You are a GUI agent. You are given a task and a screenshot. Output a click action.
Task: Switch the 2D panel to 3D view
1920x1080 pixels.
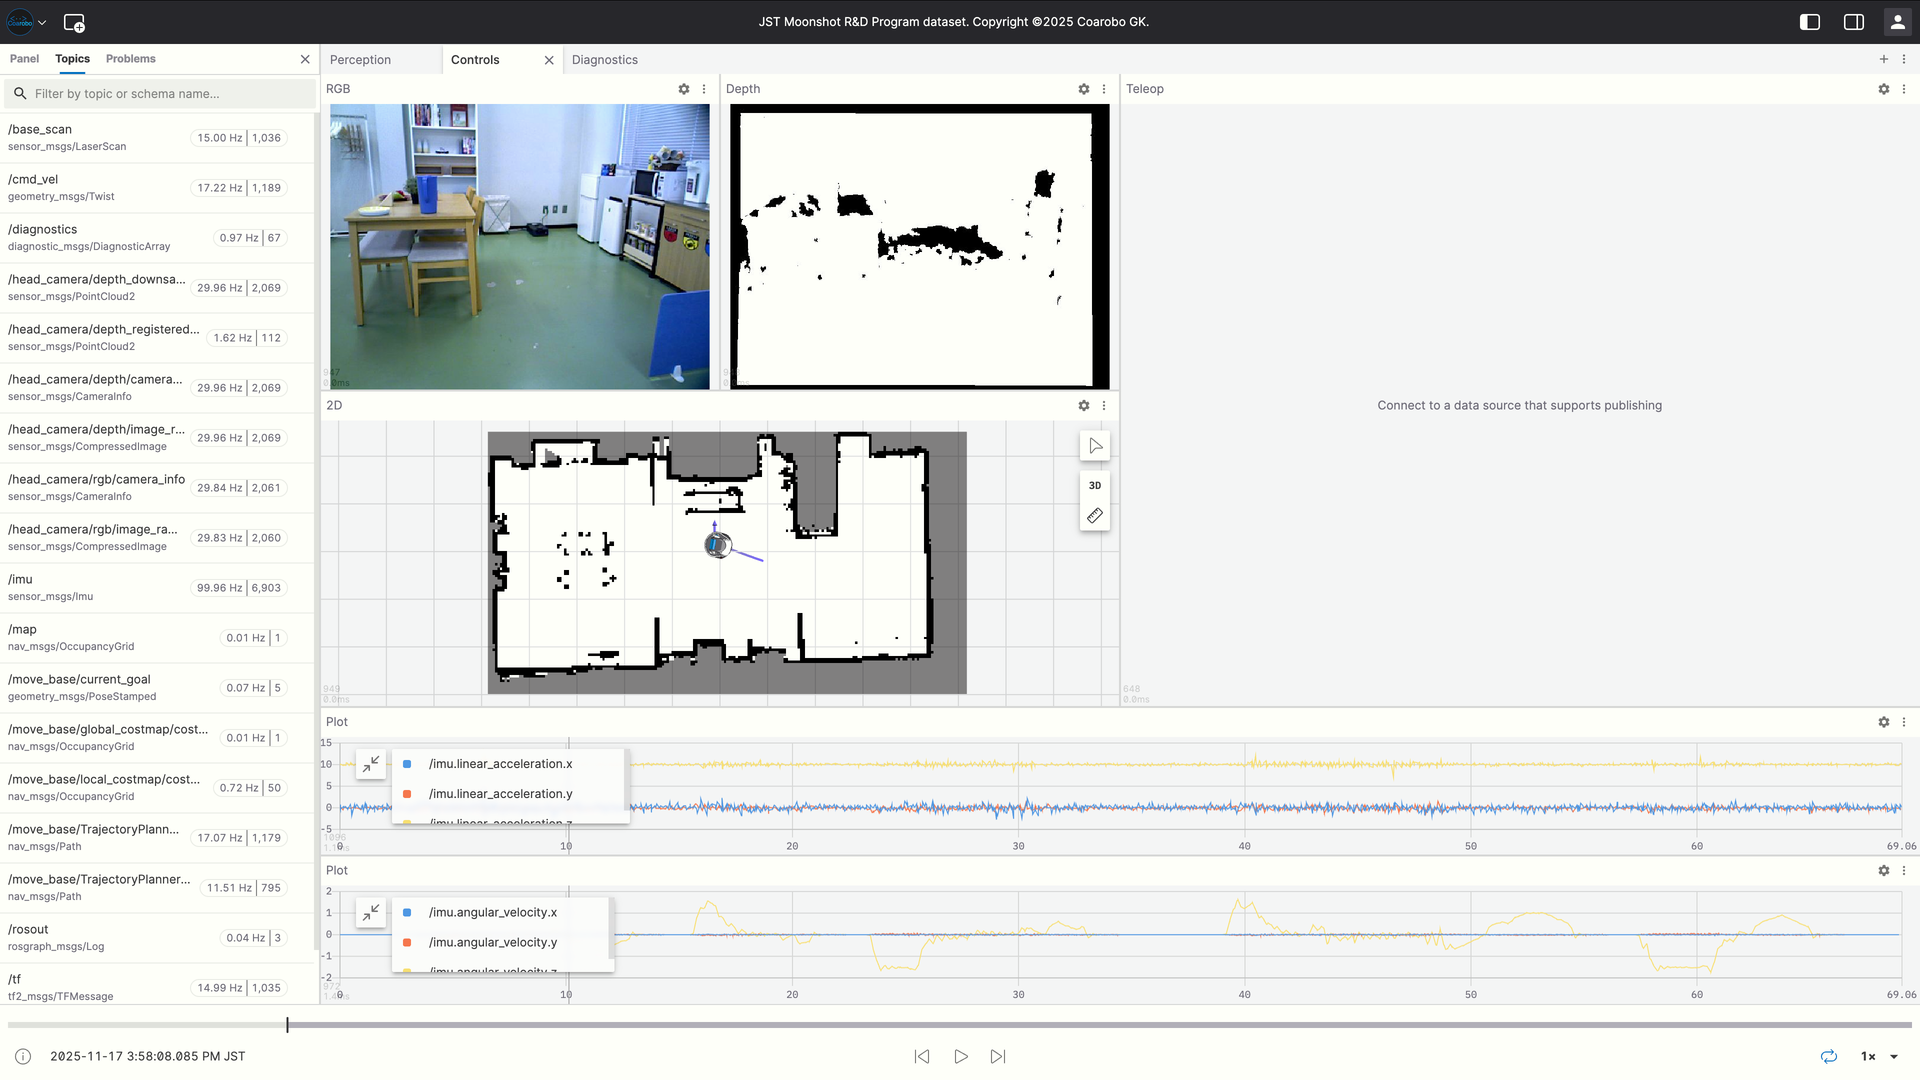click(x=1095, y=485)
